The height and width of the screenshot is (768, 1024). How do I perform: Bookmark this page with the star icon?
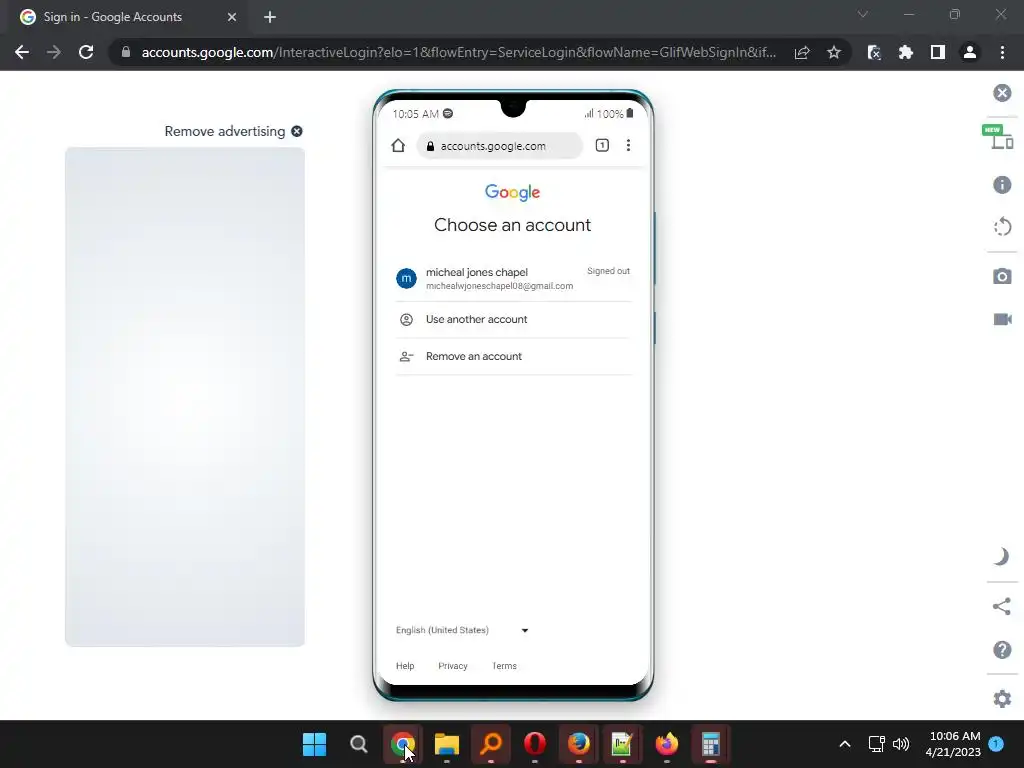click(x=834, y=52)
